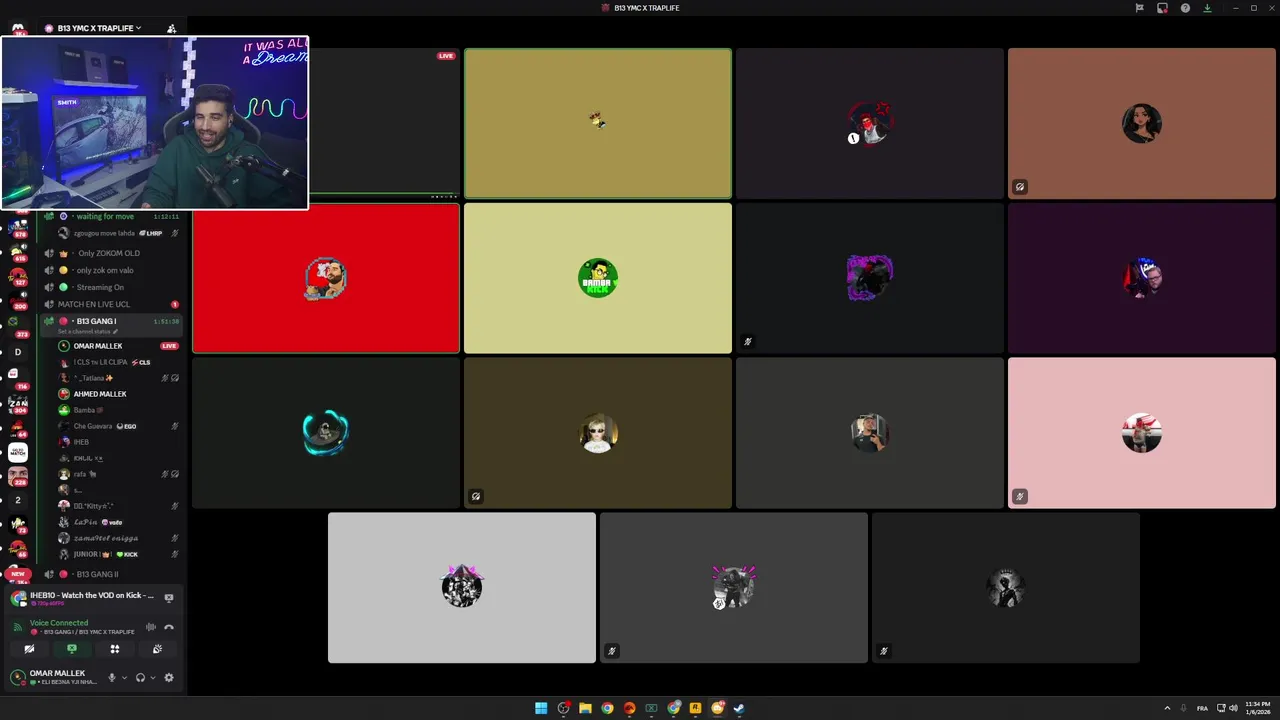Open the Discord home logo icon

pos(17,28)
